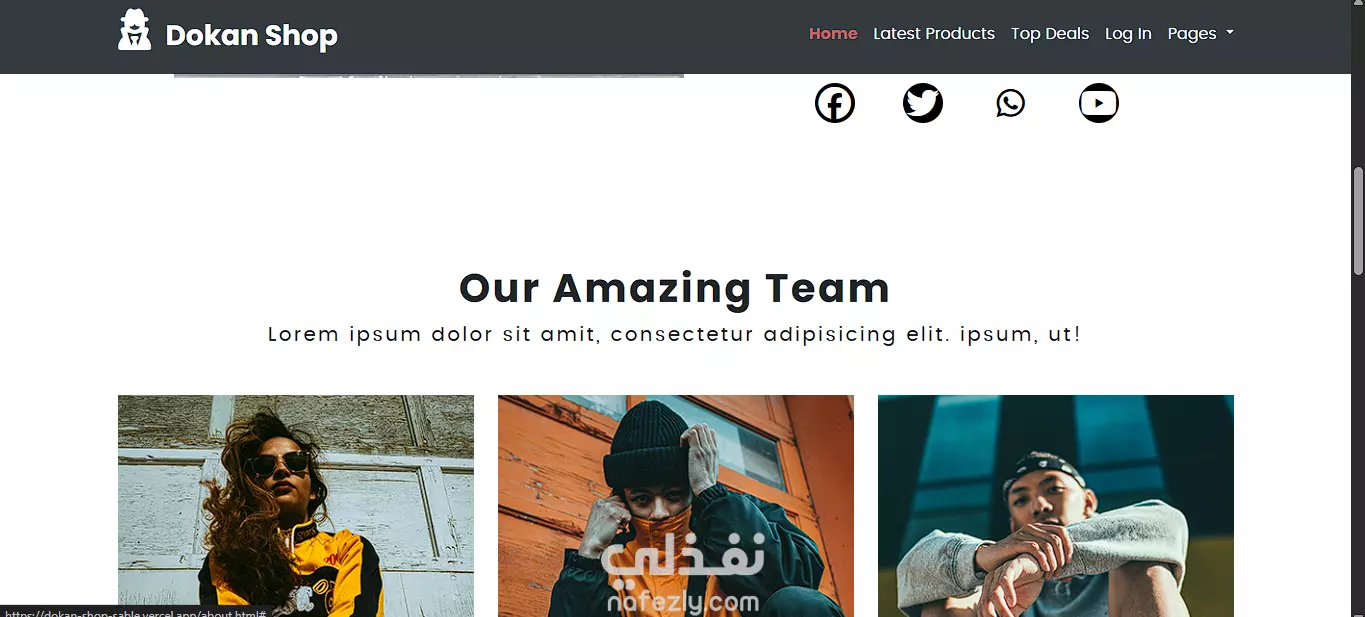Open the YouTube play icon

click(x=1099, y=103)
